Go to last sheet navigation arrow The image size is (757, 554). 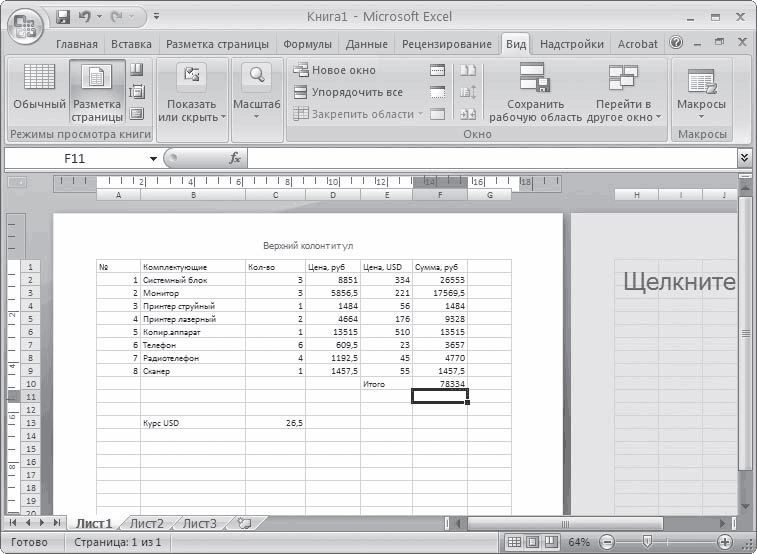point(57,523)
